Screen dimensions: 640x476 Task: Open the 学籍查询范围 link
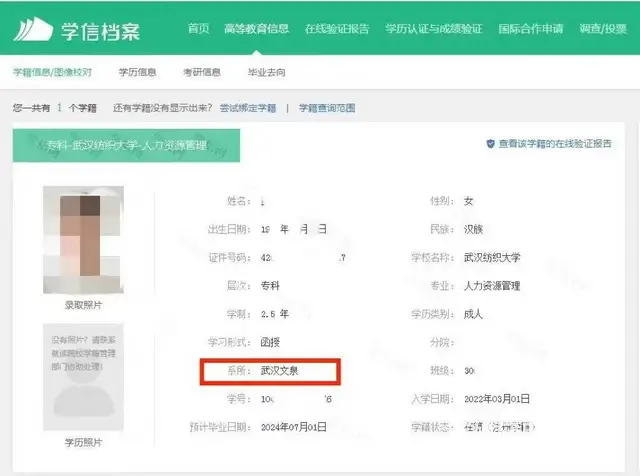(327, 108)
